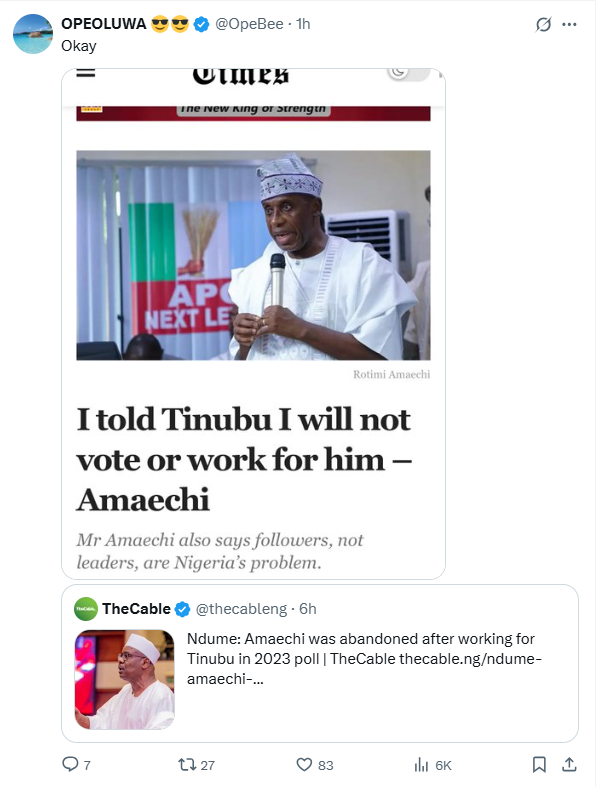This screenshot has height=787, width=598.
Task: Open TheCable's round green avatar
Action: point(86,609)
